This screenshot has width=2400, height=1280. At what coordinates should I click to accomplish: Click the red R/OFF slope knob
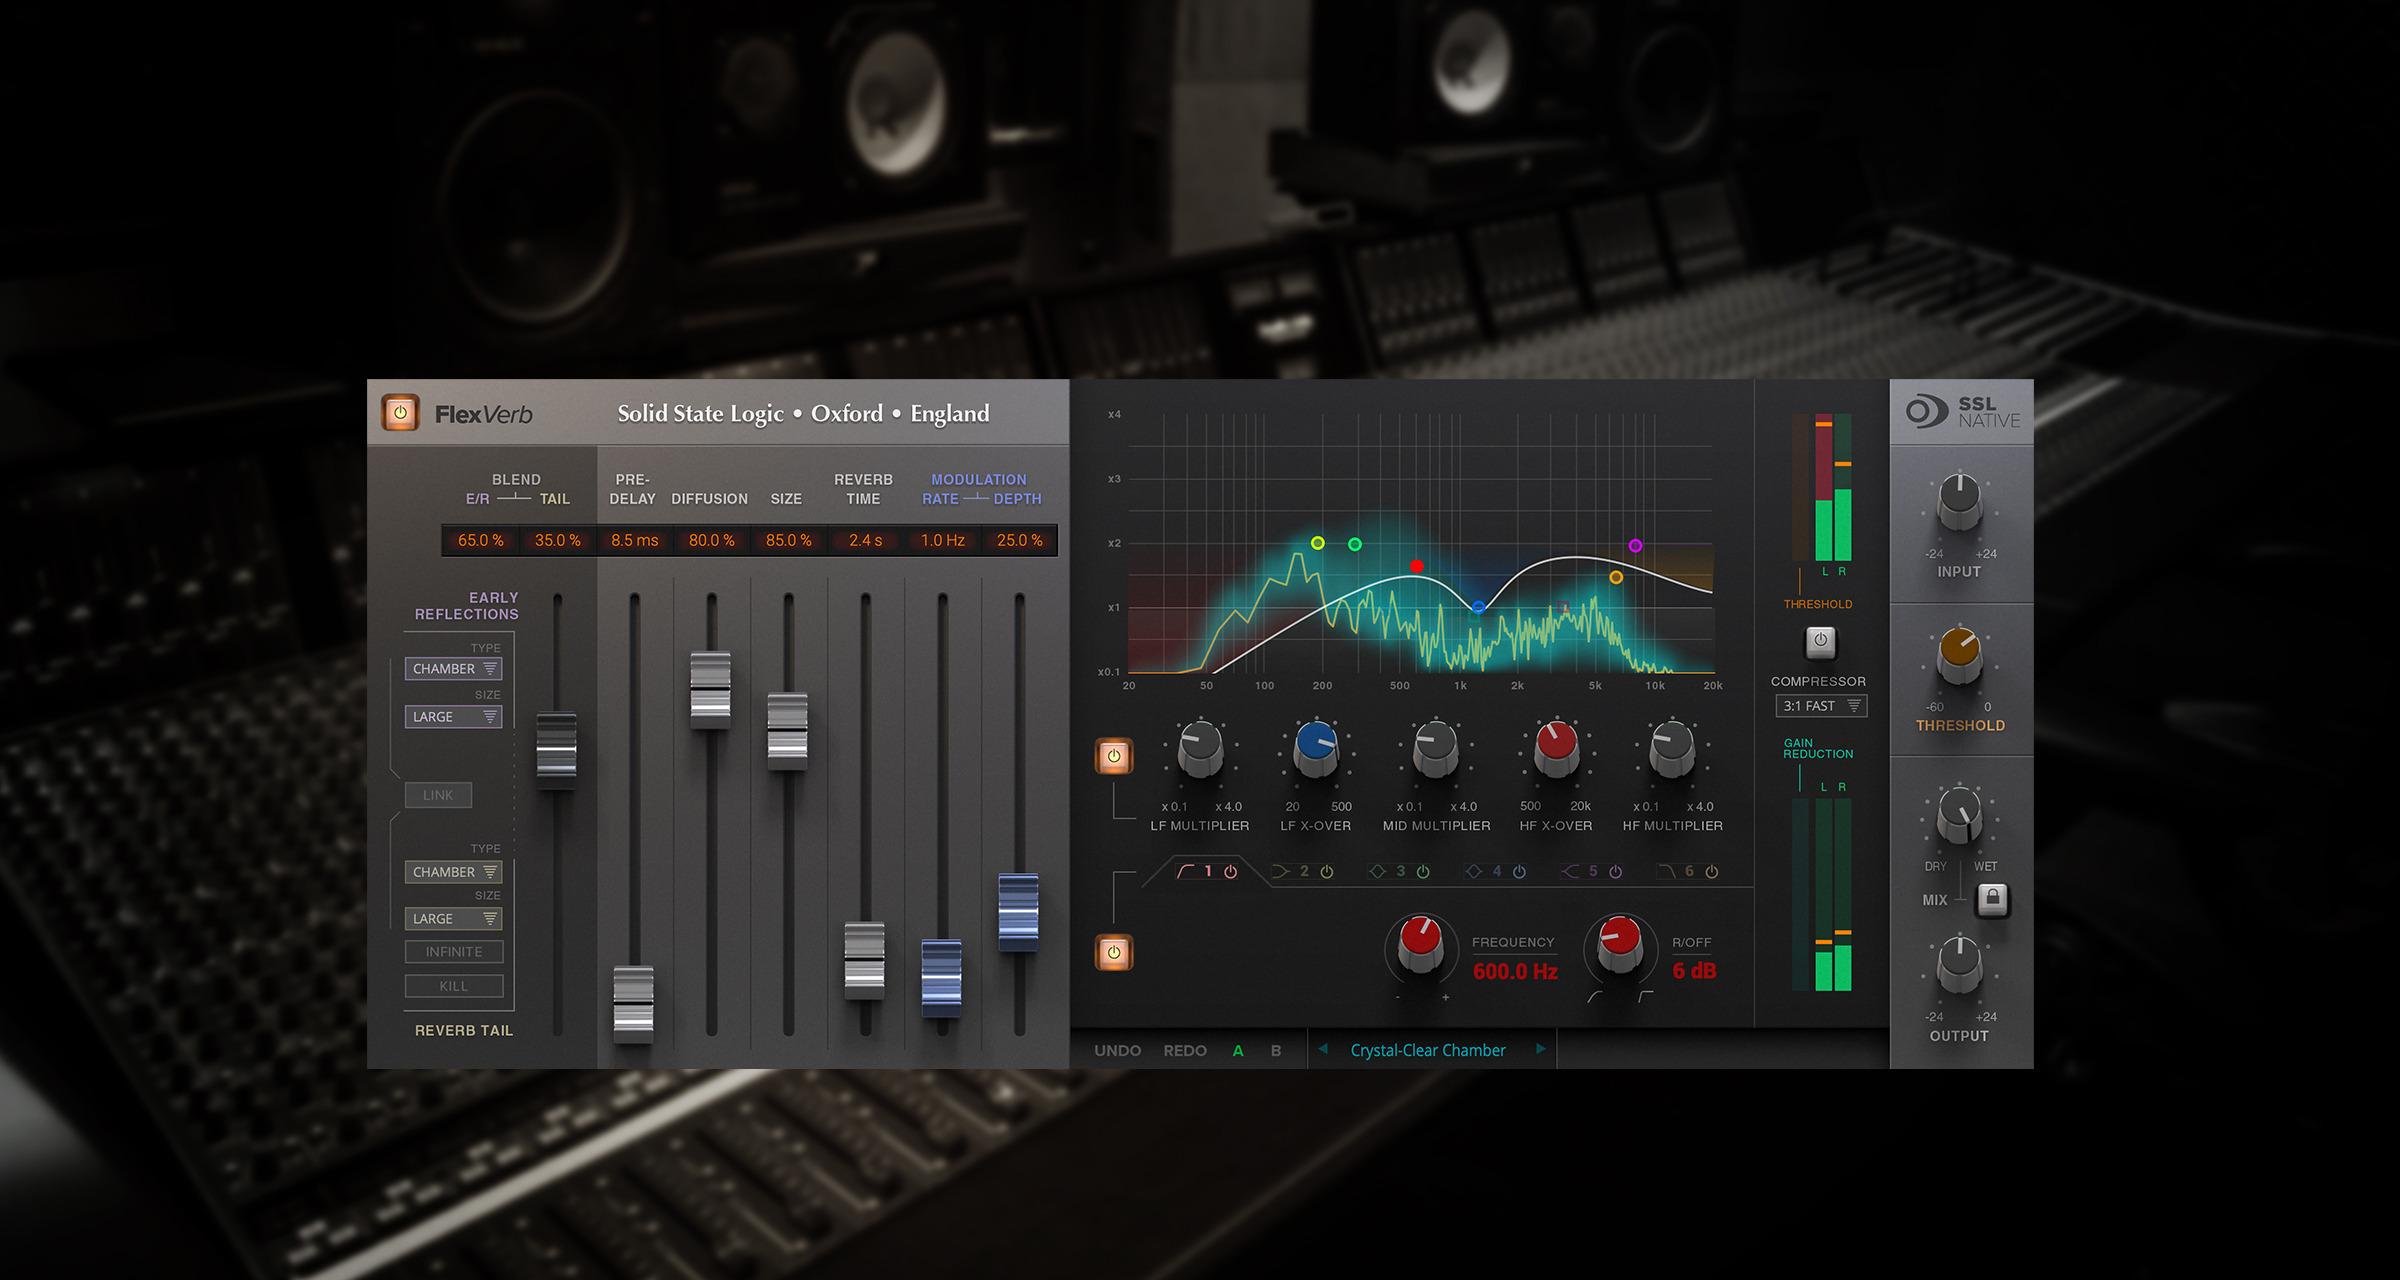pos(1620,944)
